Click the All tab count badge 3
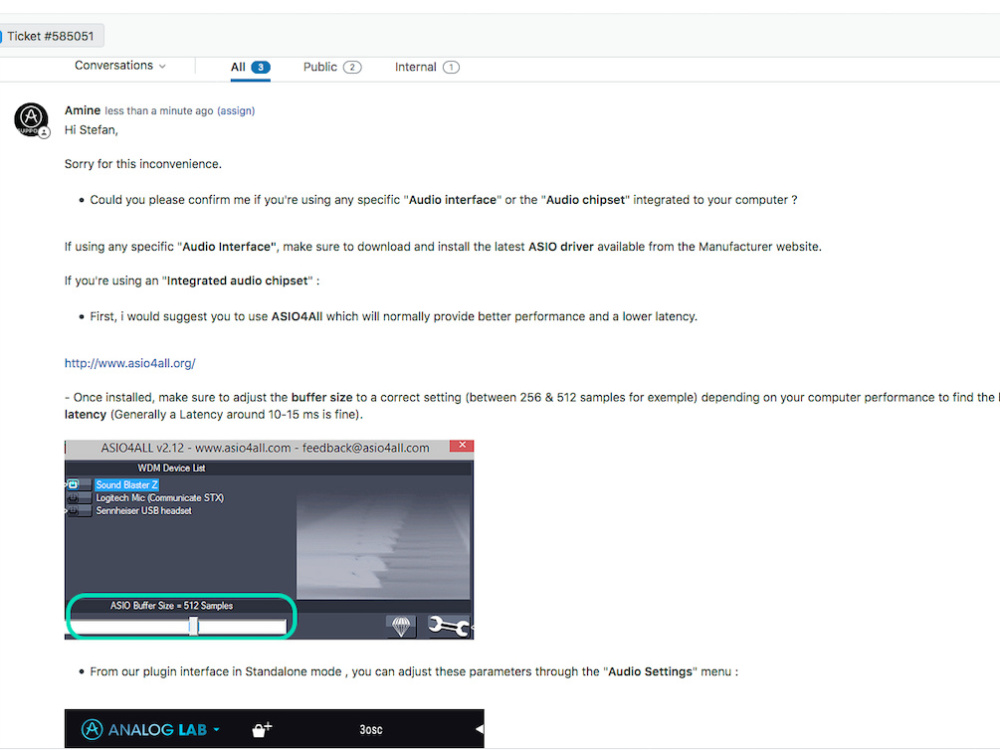This screenshot has height=750, width=1000. [261, 67]
